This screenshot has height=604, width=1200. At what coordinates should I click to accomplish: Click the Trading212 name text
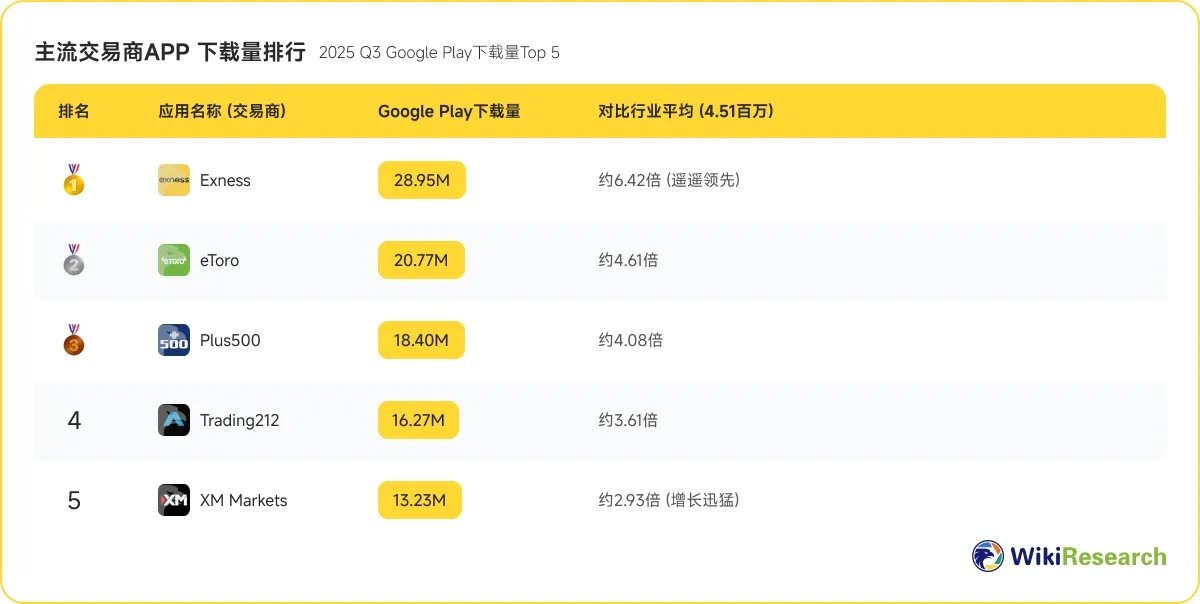240,420
